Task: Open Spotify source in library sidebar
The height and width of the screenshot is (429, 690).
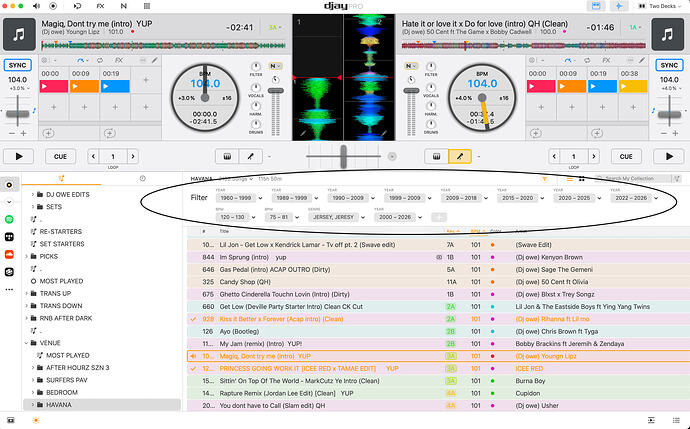Action: [9, 219]
